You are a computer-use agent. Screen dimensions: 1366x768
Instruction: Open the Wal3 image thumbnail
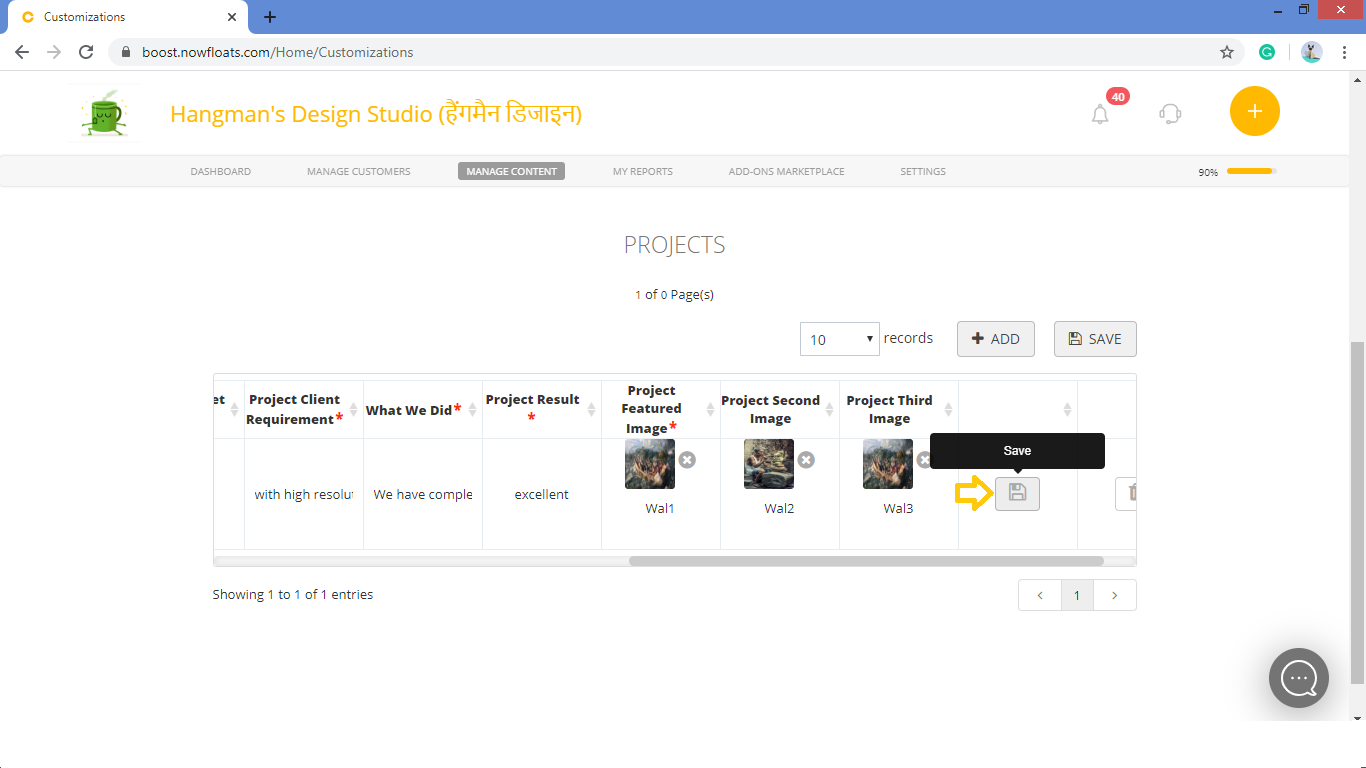tap(888, 464)
